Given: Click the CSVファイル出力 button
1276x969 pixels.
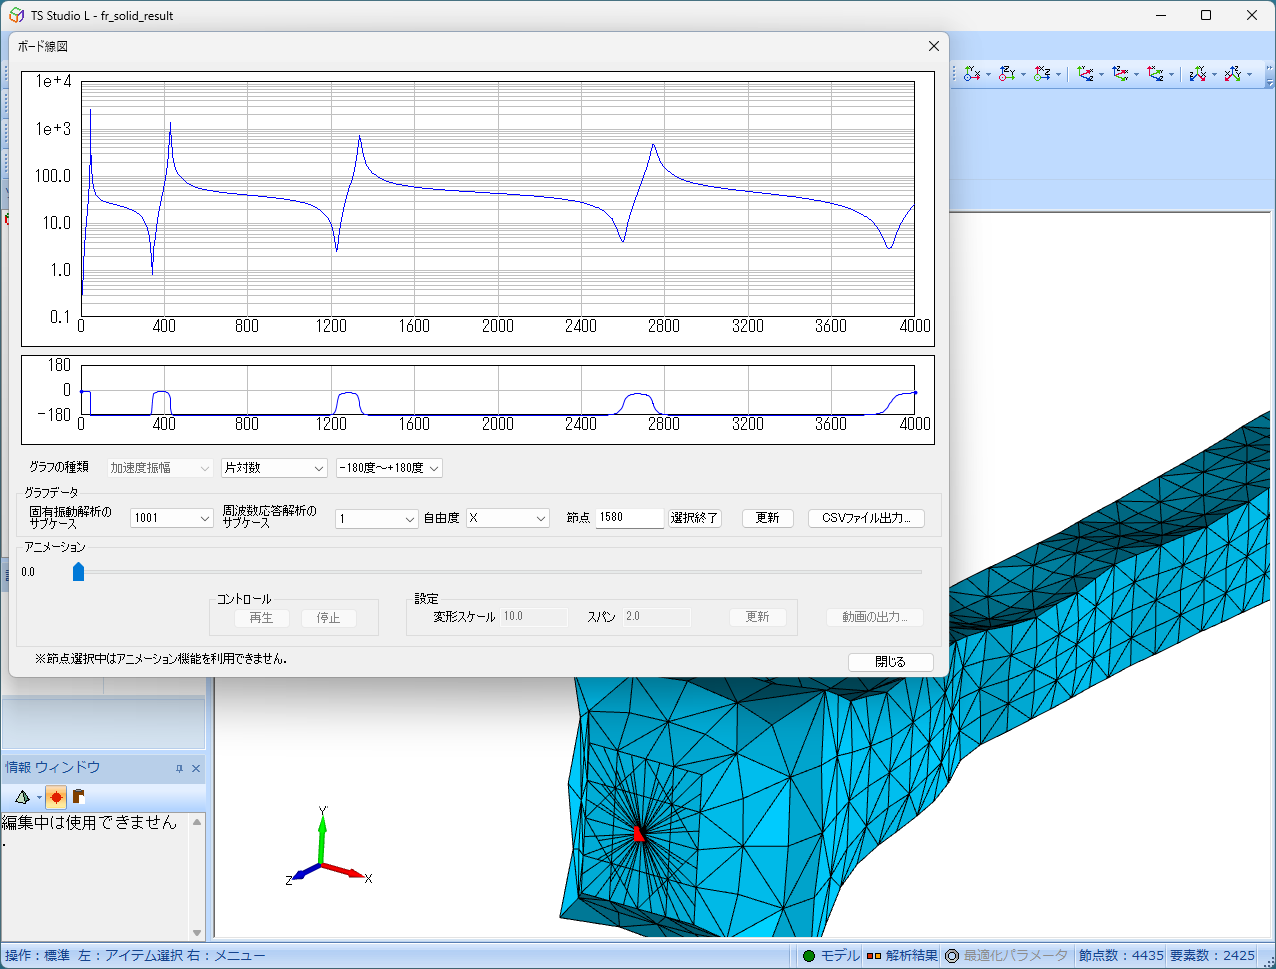Looking at the screenshot, I should coord(866,518).
